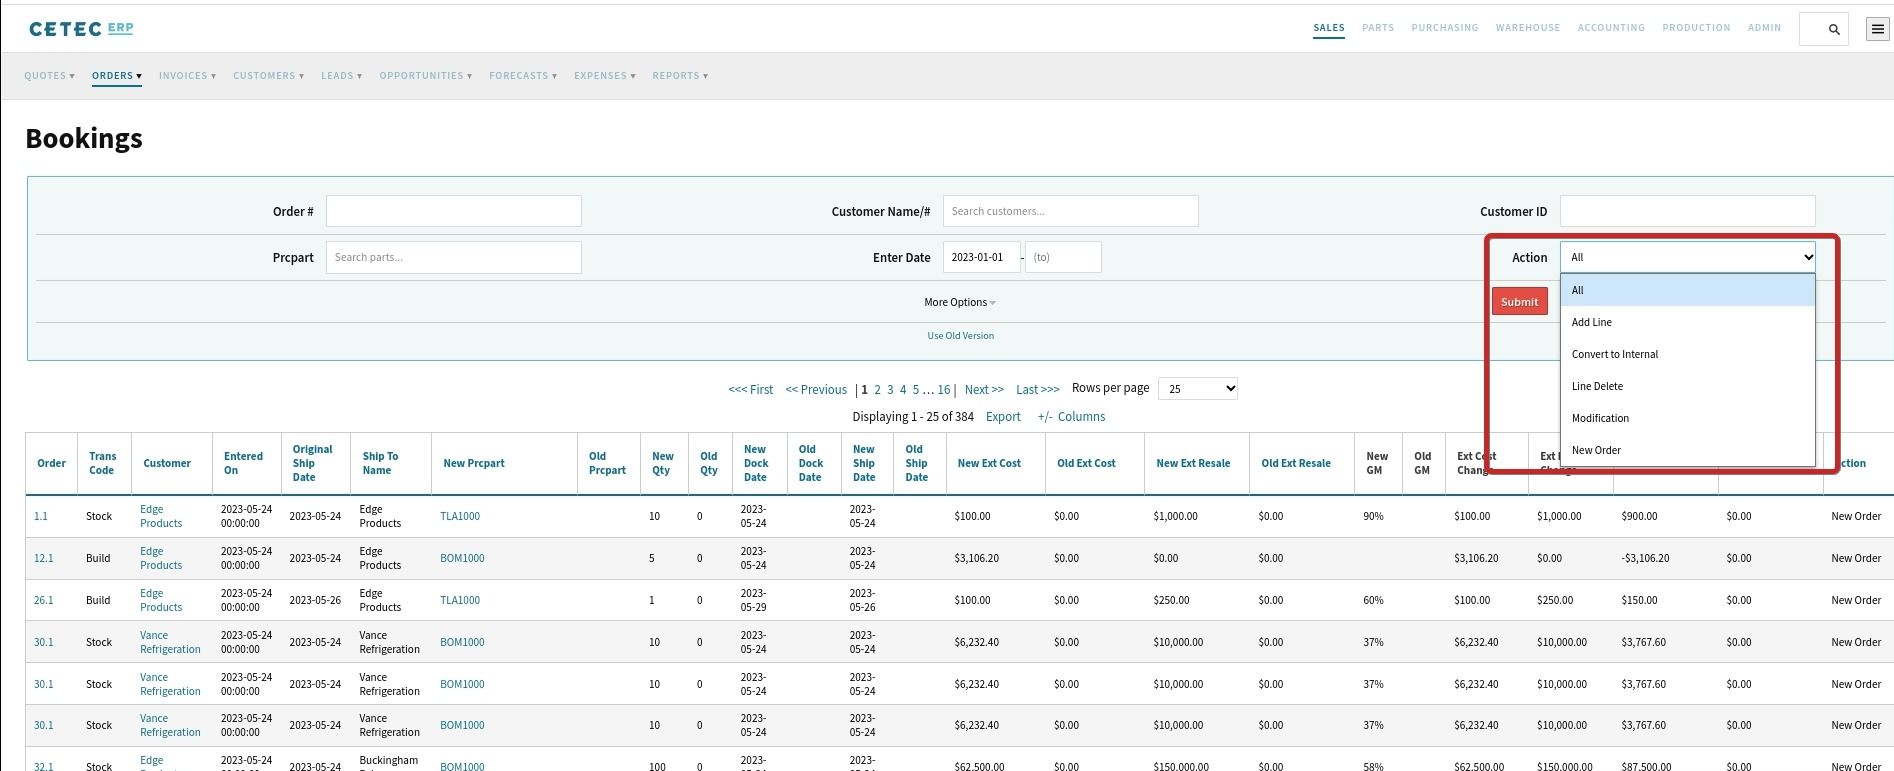Click the search magnifier icon
Viewport: 1894px width, 771px height.
[1834, 29]
